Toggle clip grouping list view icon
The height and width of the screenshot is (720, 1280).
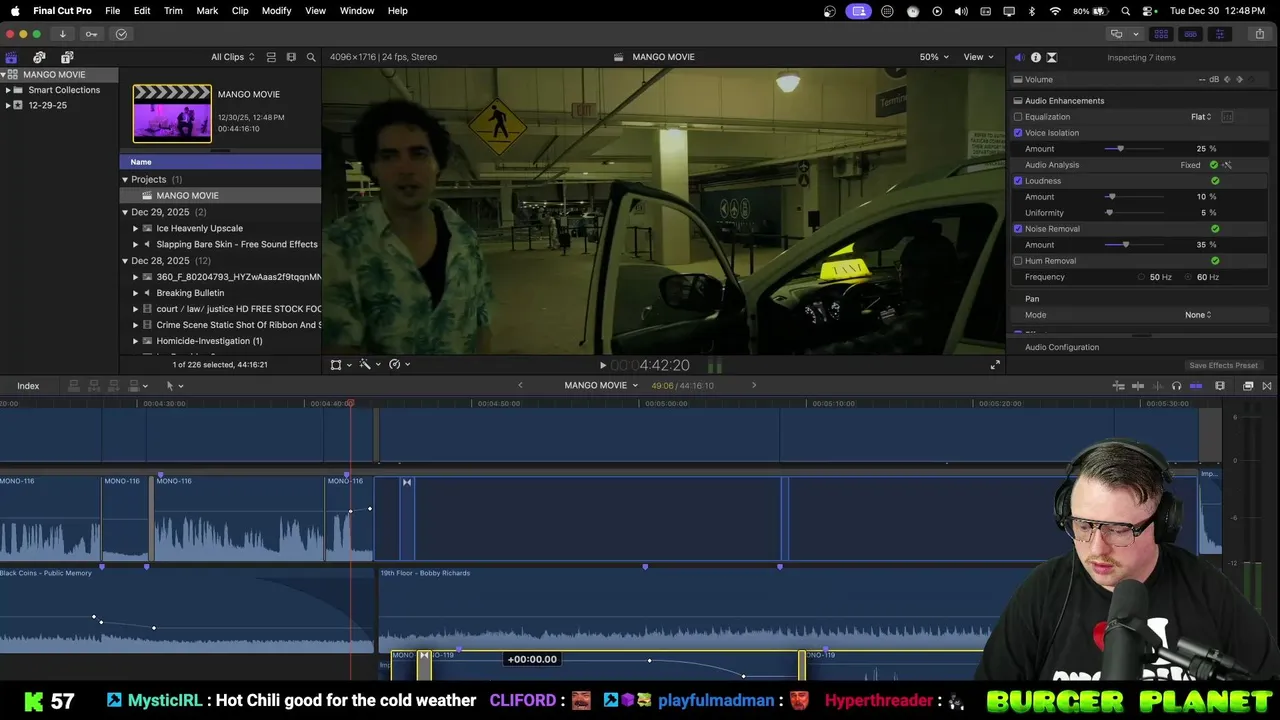tap(271, 57)
